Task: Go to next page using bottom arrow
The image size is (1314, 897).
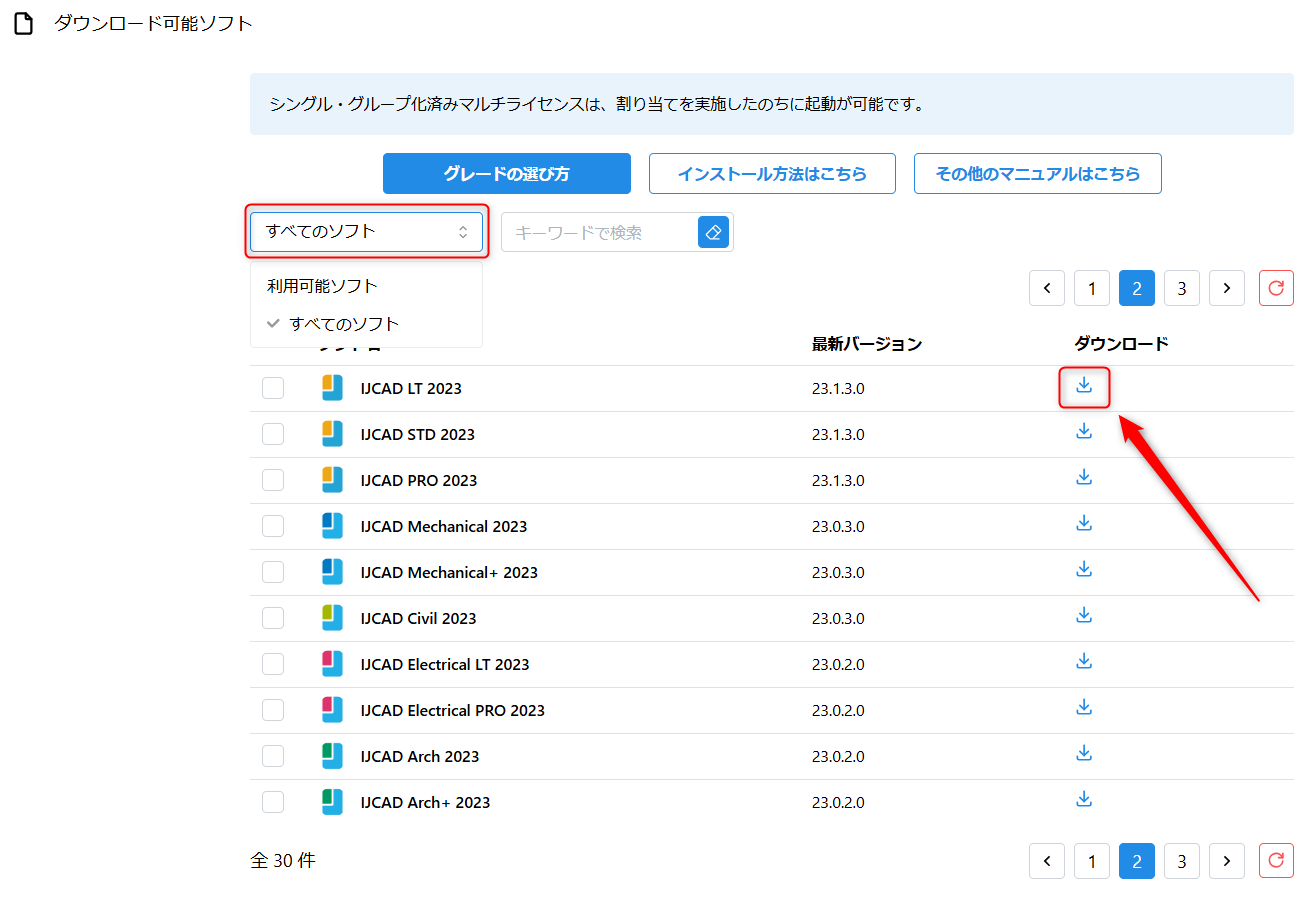Action: (x=1227, y=860)
